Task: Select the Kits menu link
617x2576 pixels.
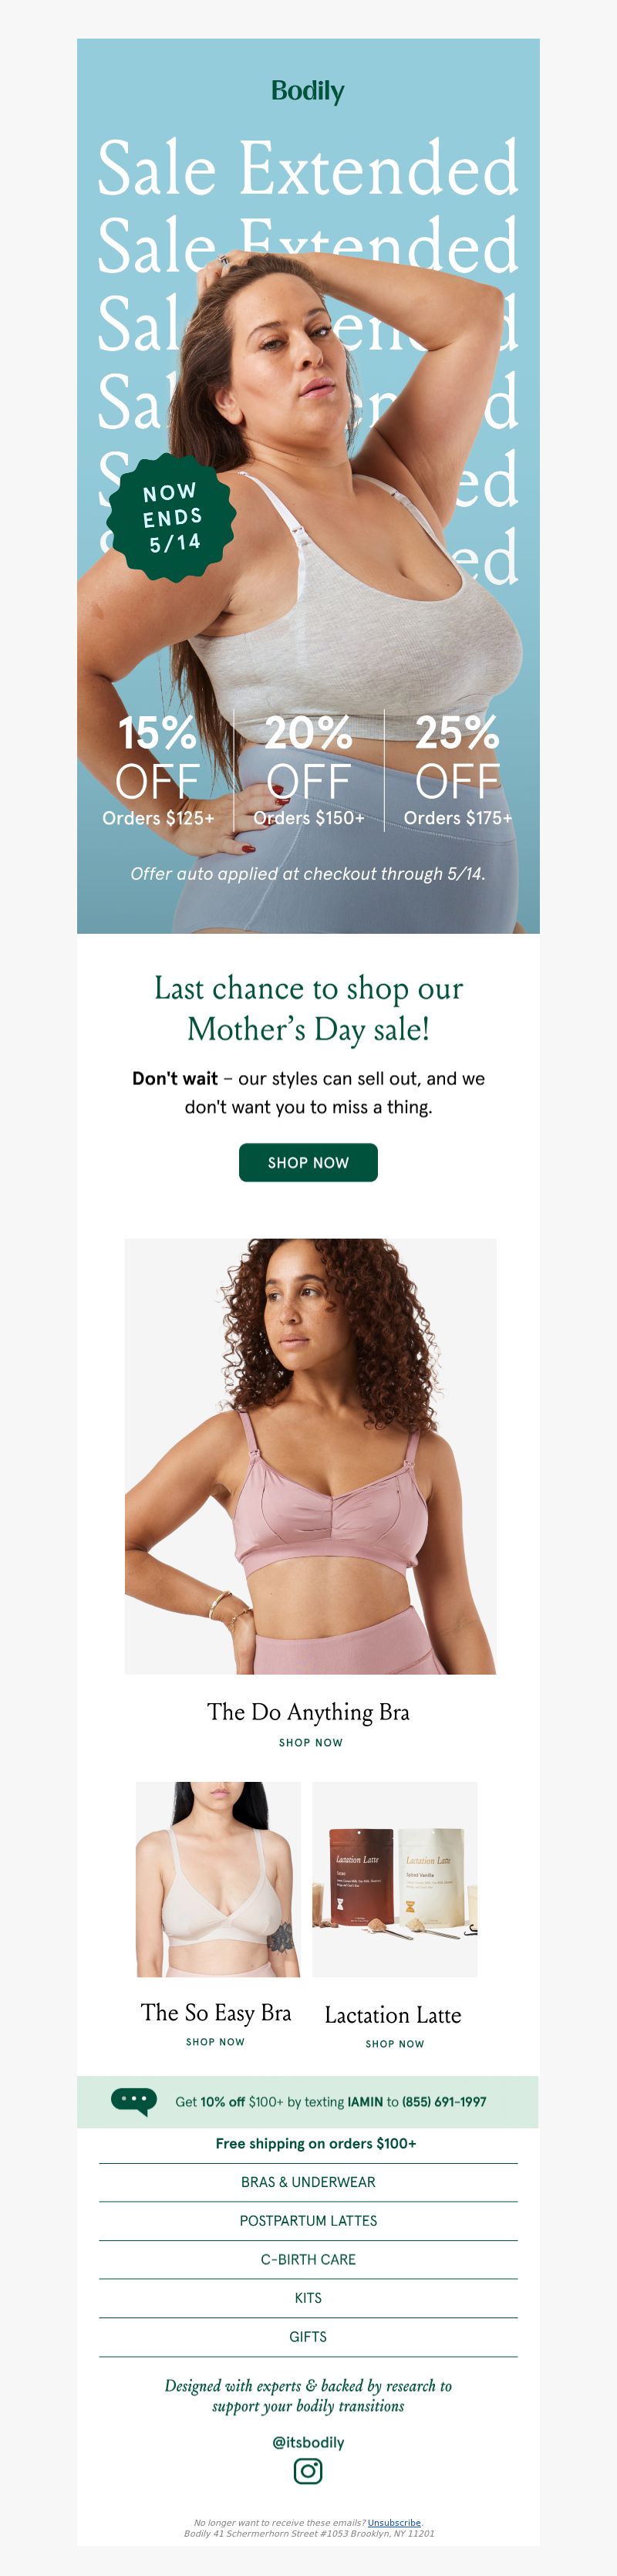Action: 308,2298
